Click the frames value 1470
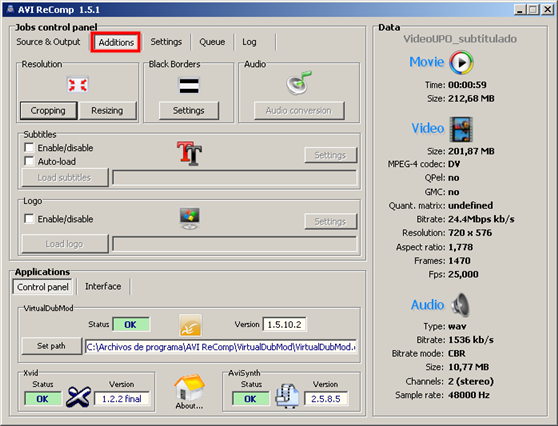The width and height of the screenshot is (558, 426). pos(459,261)
